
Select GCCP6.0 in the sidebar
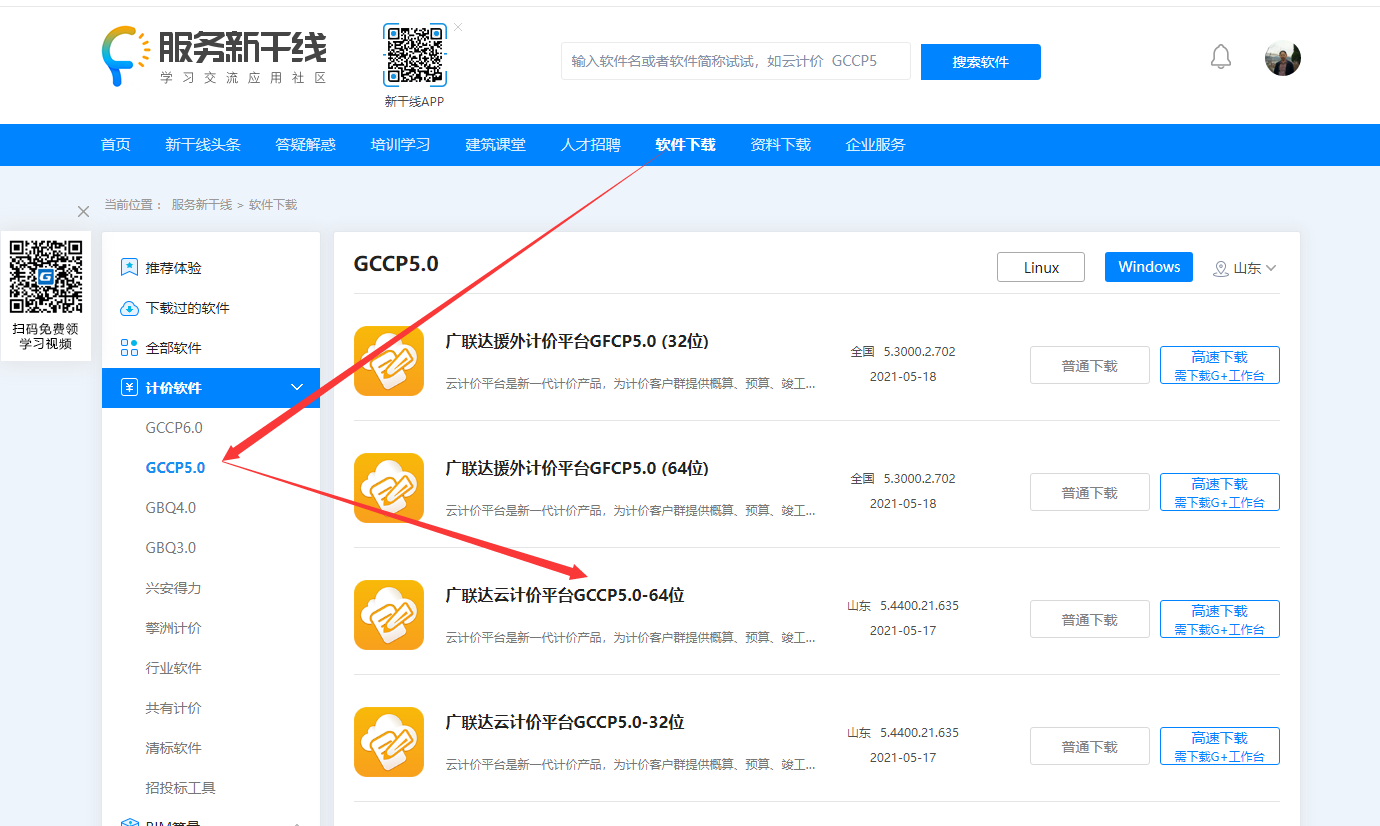174,428
